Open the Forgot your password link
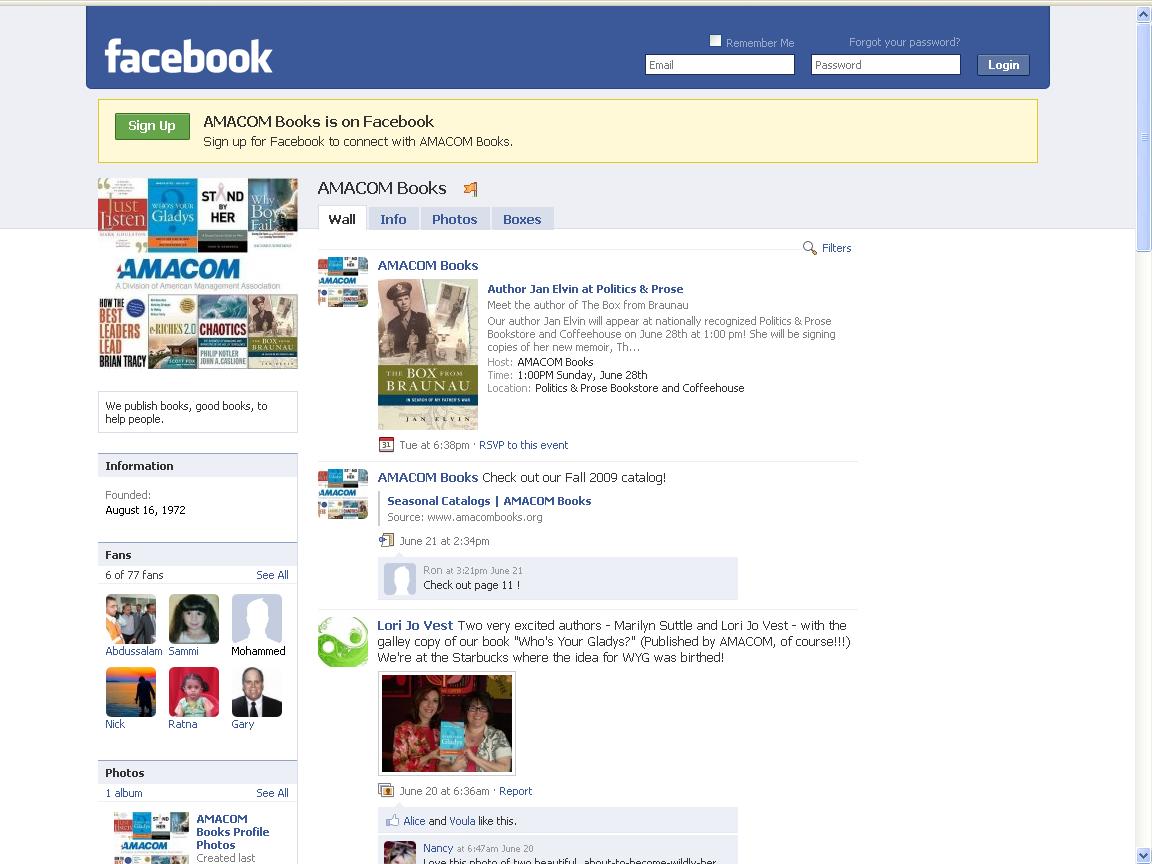The image size is (1152, 864). click(904, 42)
